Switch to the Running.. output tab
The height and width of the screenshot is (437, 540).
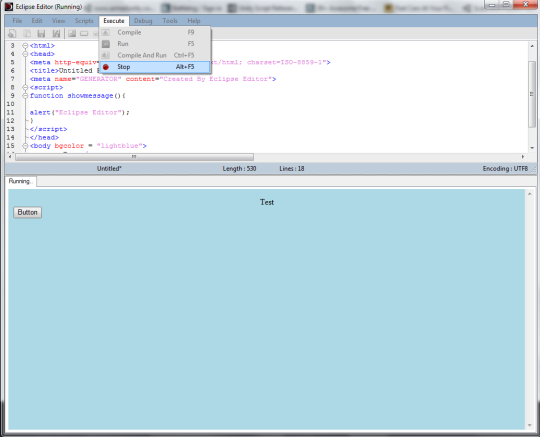click(x=21, y=181)
